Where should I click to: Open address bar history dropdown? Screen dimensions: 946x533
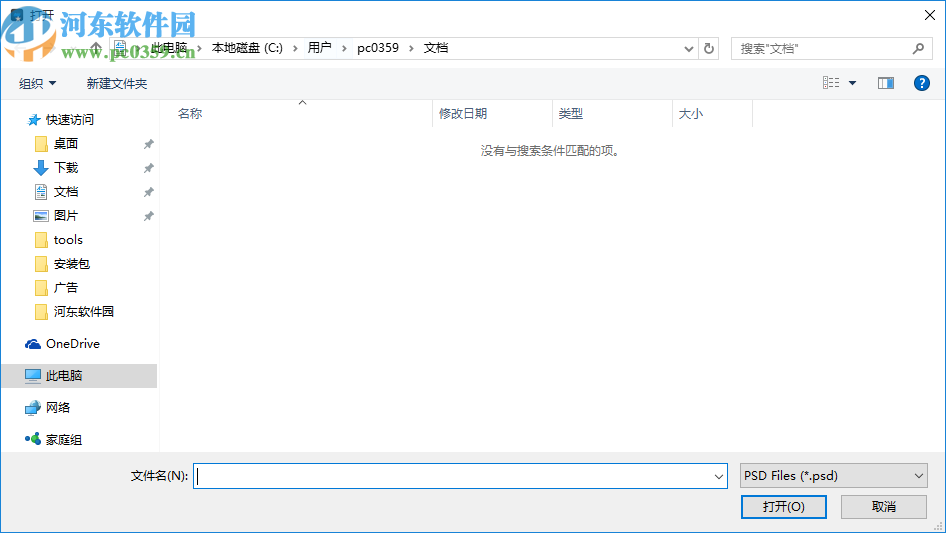click(x=688, y=49)
